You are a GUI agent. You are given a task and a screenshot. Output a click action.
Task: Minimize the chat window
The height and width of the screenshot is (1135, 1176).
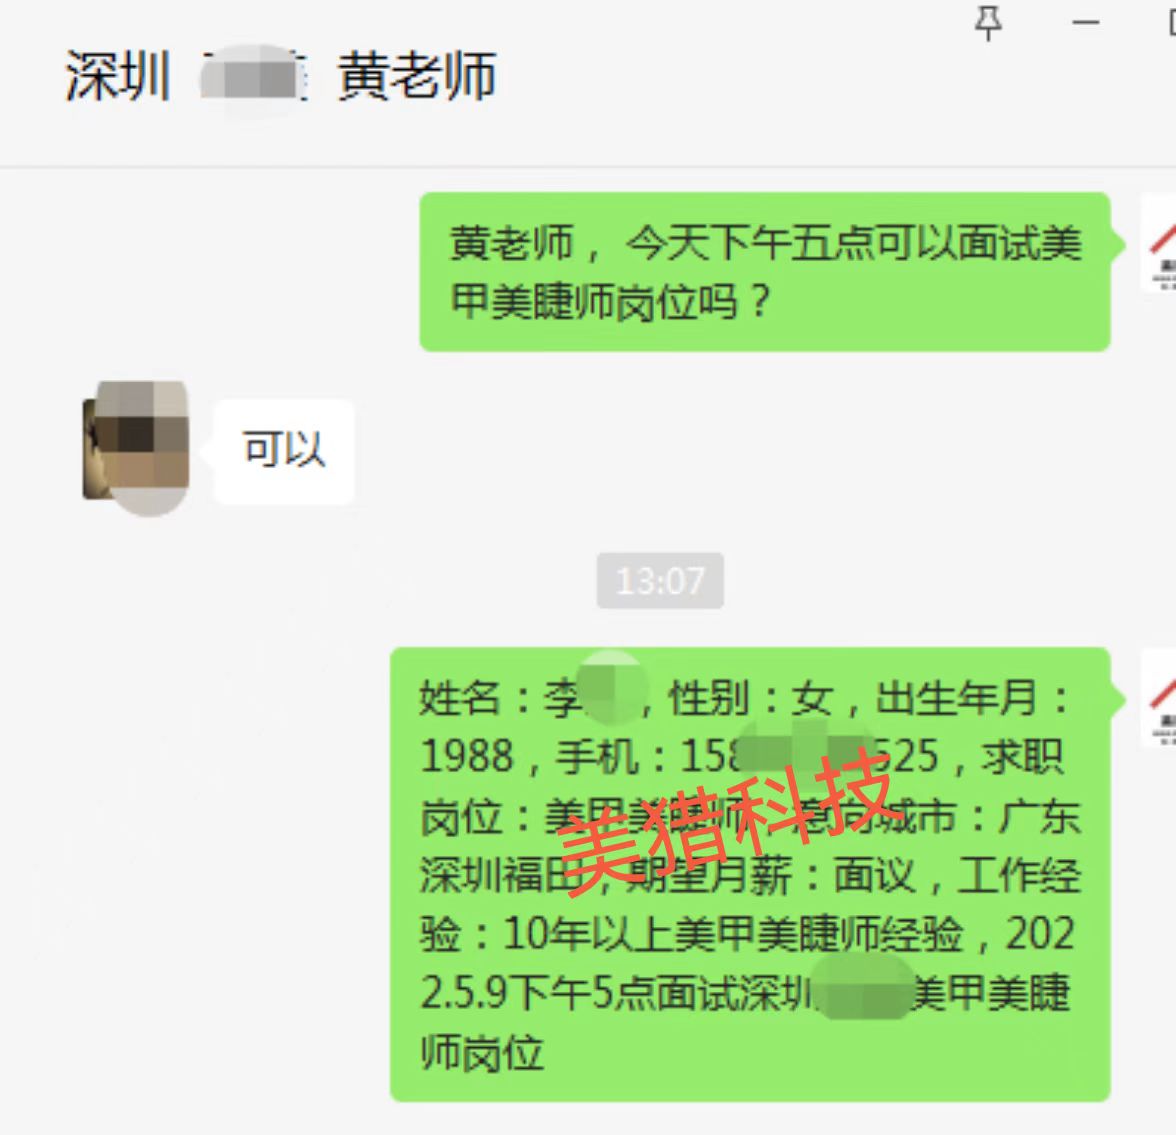pyautogui.click(x=1085, y=23)
